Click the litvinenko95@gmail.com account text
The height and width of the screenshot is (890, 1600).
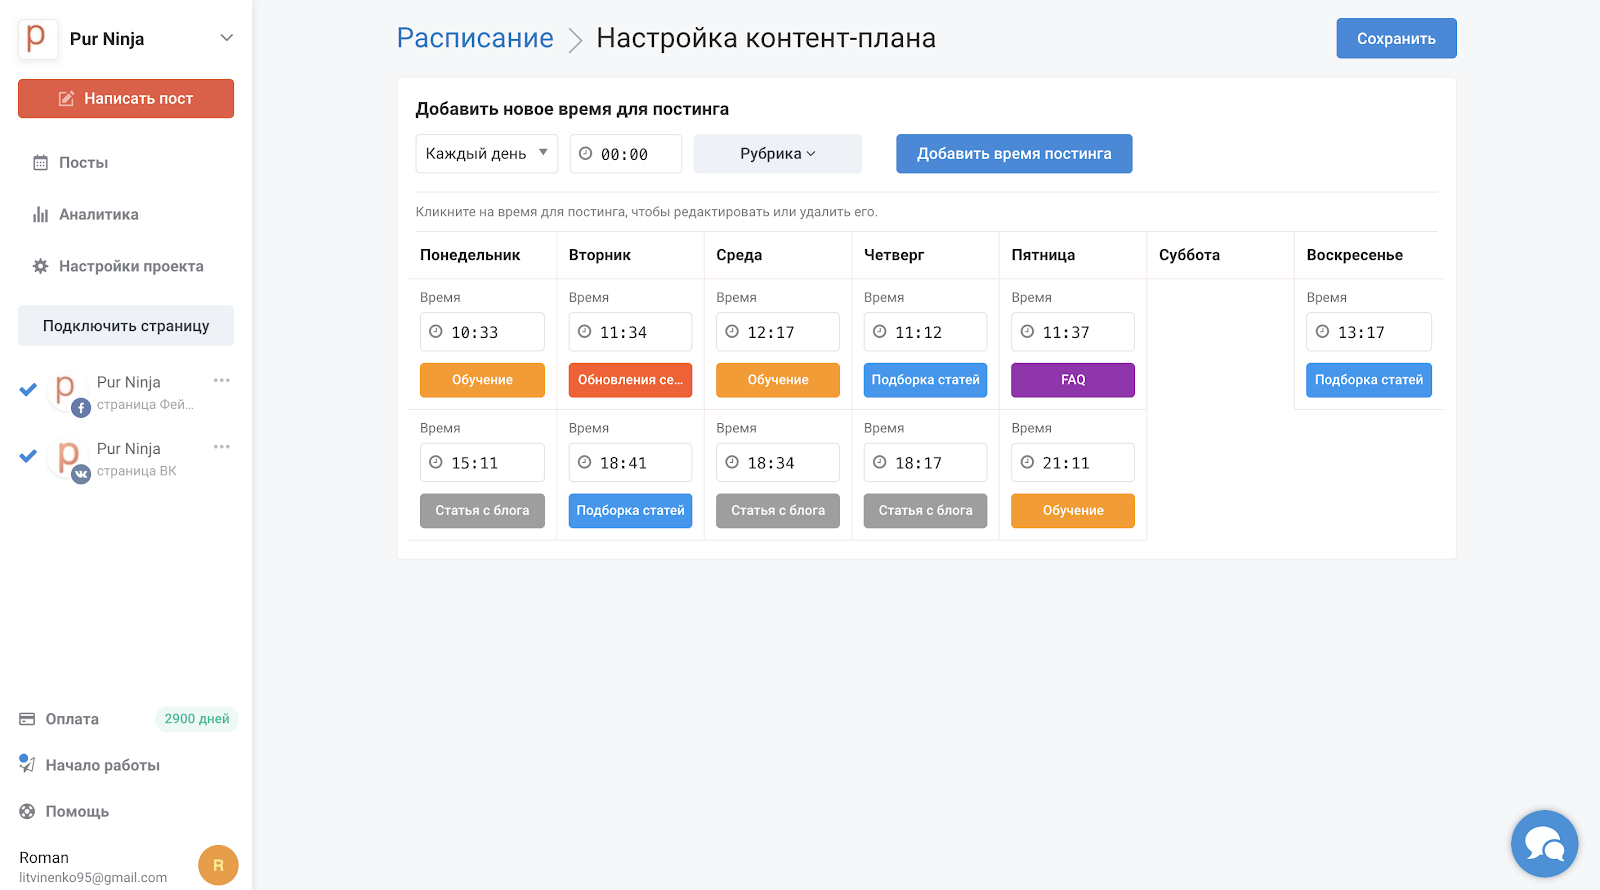[93, 878]
